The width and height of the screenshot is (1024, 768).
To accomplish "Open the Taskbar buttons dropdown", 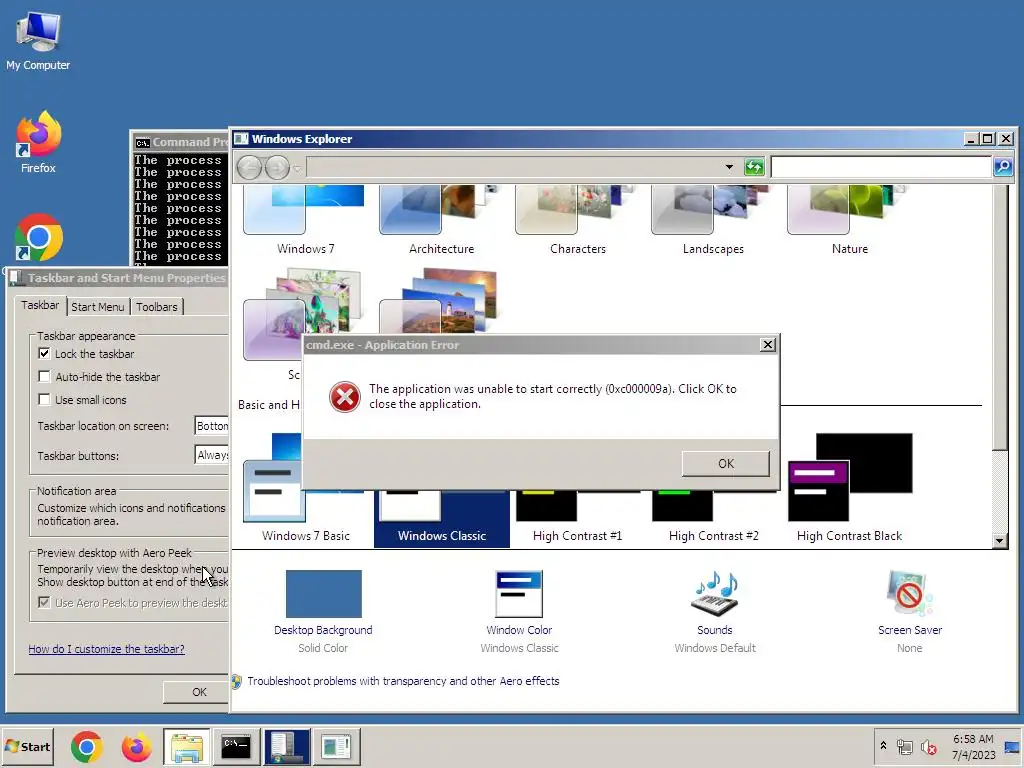I will point(212,455).
